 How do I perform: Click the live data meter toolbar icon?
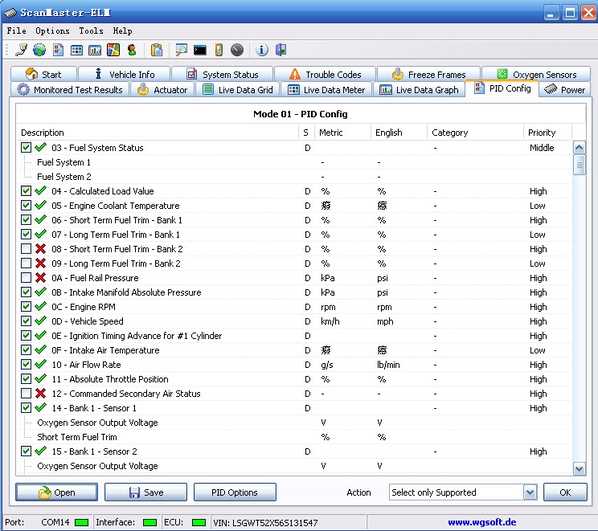(x=77, y=50)
